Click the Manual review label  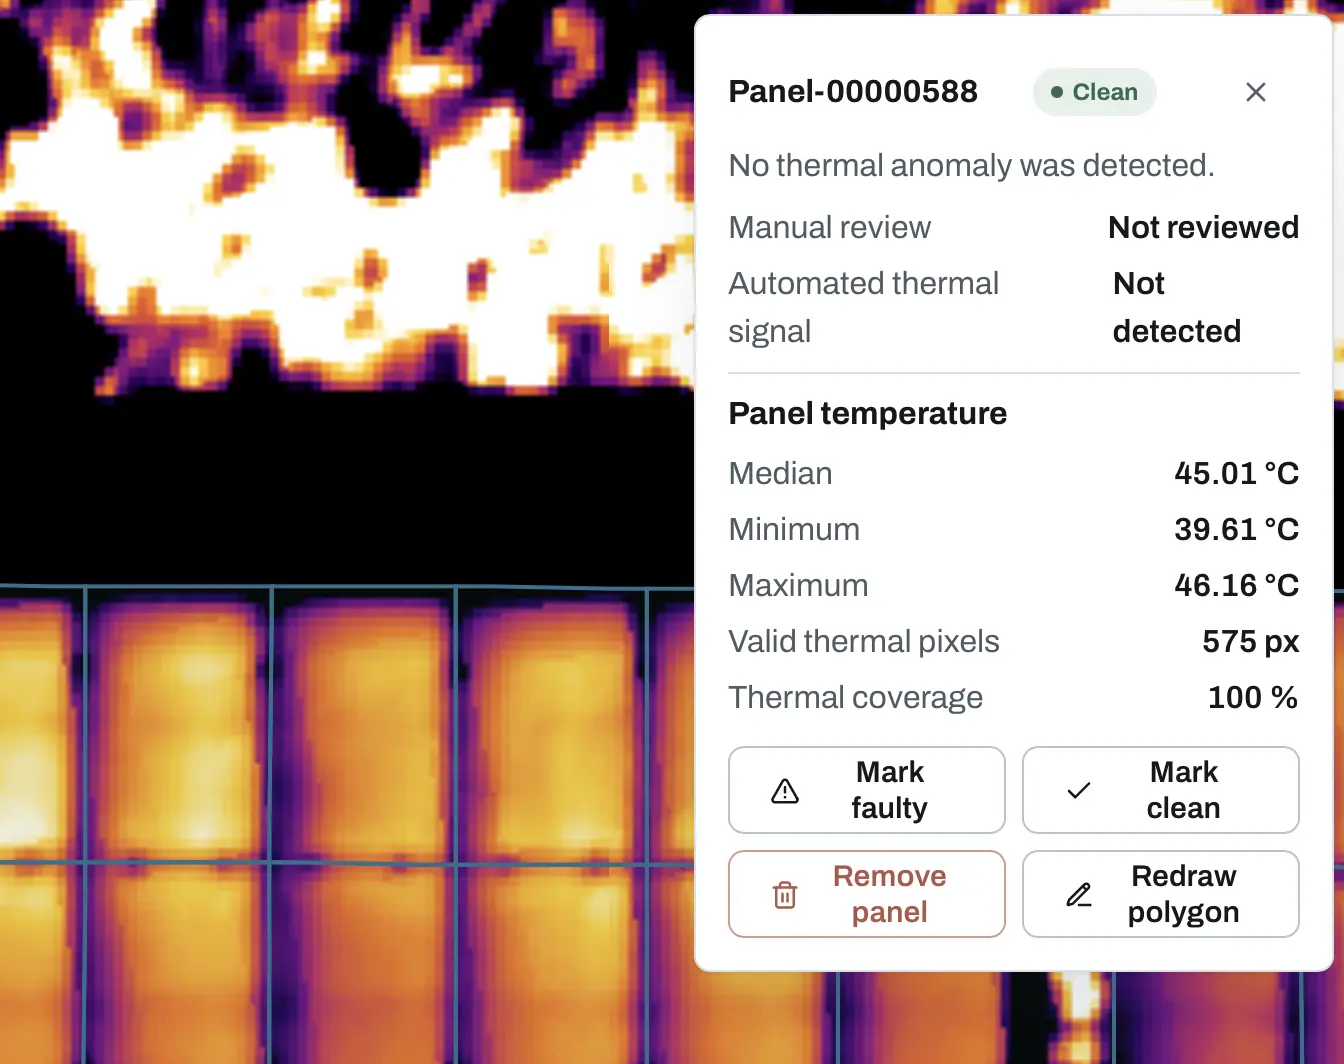[x=830, y=227]
